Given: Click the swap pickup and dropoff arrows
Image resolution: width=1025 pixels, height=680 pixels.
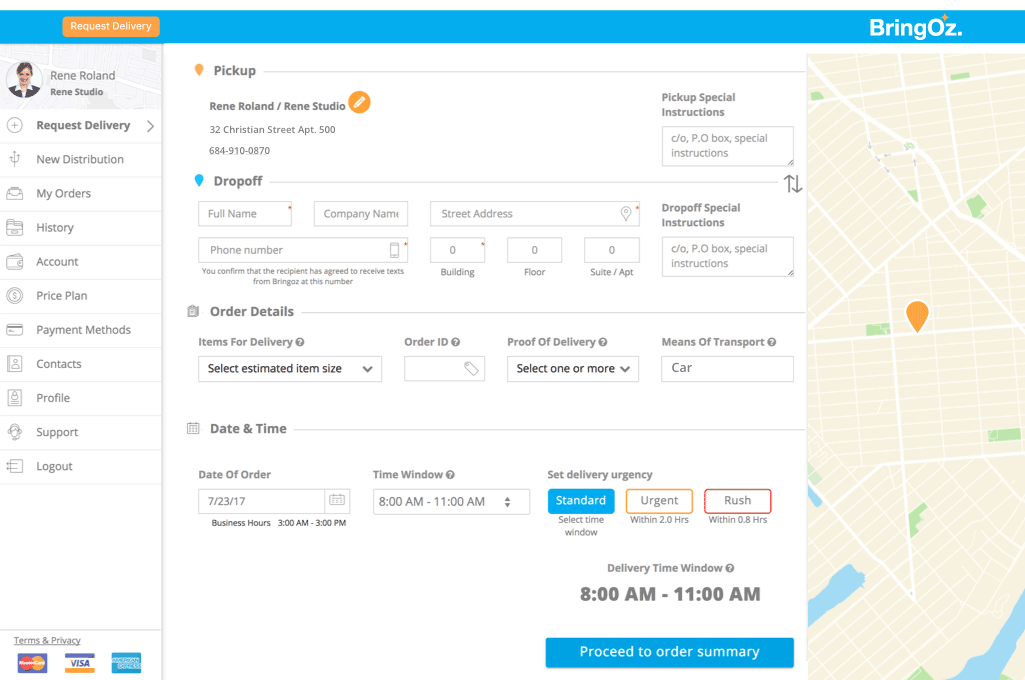Looking at the screenshot, I should (x=792, y=184).
